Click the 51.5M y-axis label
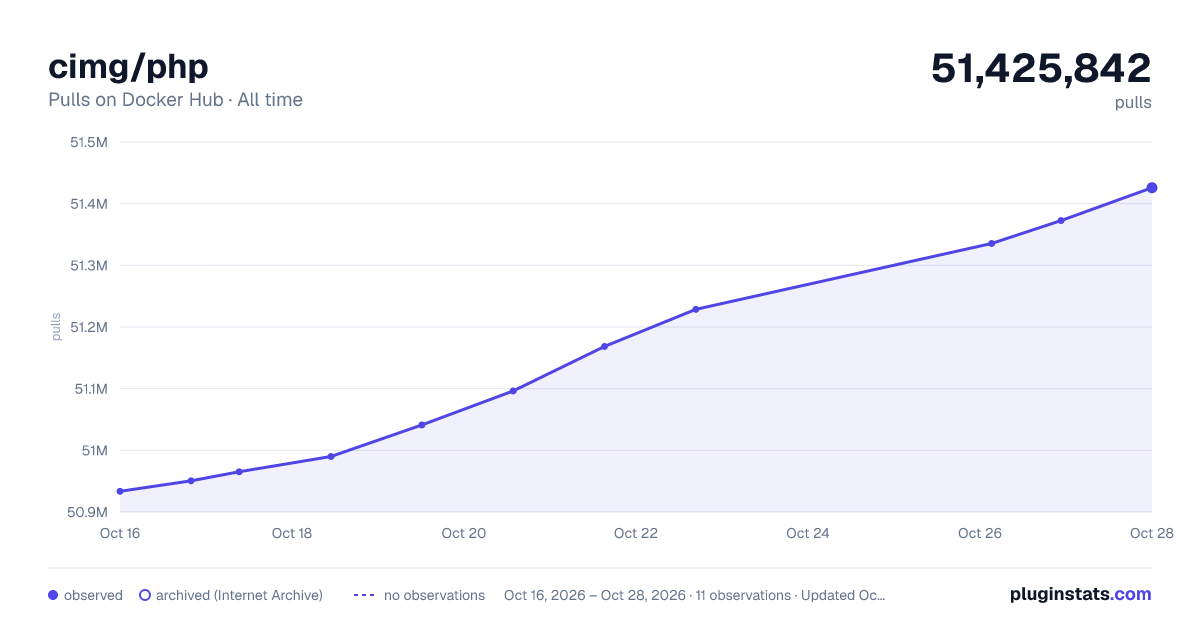The image size is (1200, 630). coord(88,142)
